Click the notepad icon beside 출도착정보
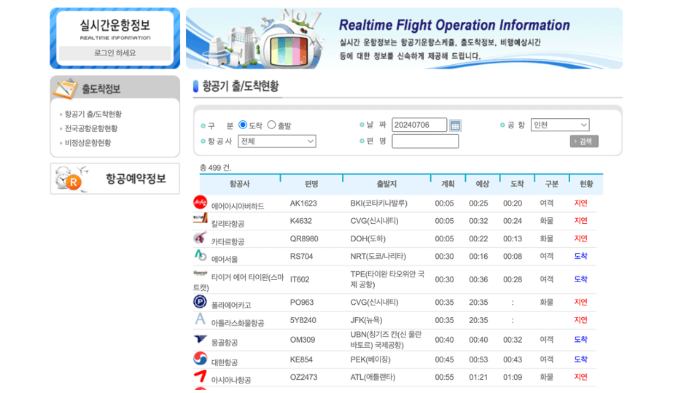Screen dimensions: 700x393 65,88
